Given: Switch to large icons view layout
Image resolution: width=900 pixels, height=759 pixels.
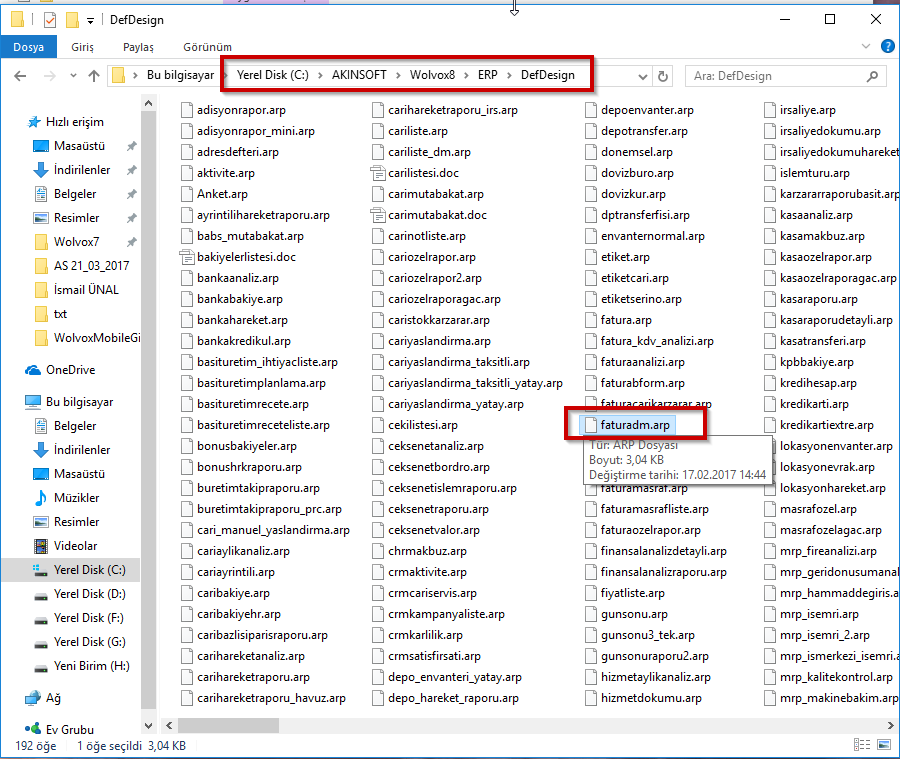Looking at the screenshot, I should pos(885,745).
